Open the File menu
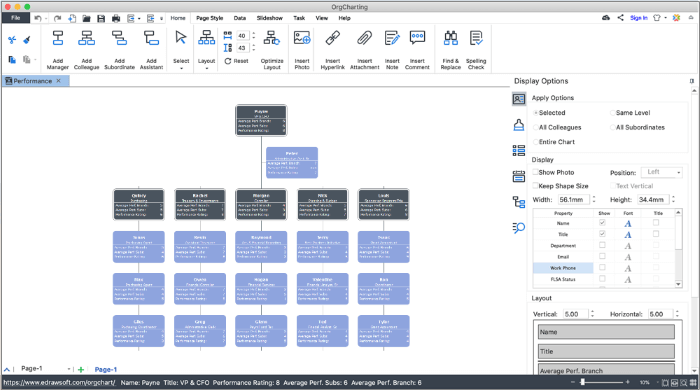 click(x=16, y=18)
